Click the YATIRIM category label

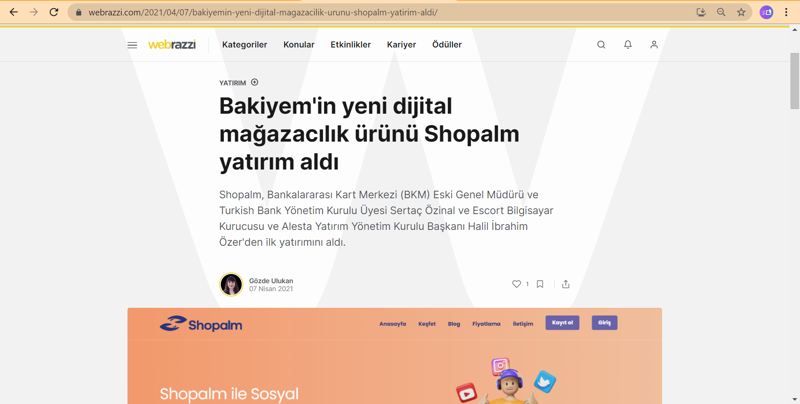tap(232, 83)
